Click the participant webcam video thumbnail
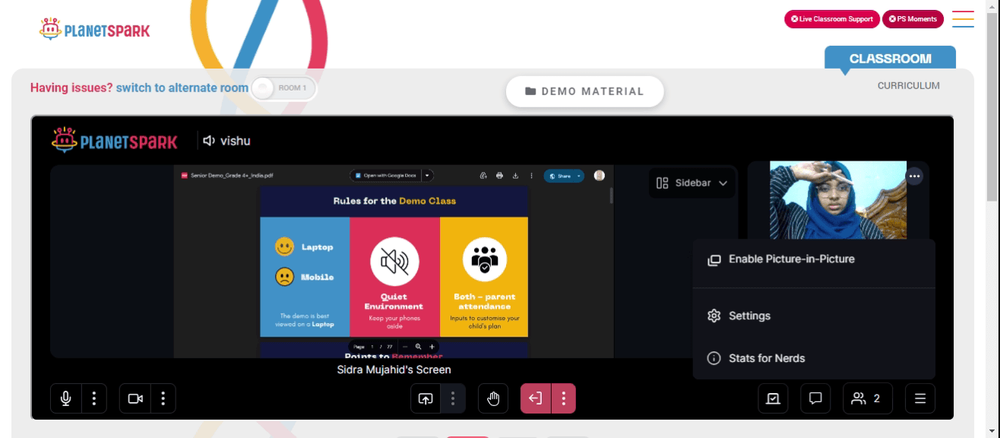The height and width of the screenshot is (438, 1000). point(838,200)
